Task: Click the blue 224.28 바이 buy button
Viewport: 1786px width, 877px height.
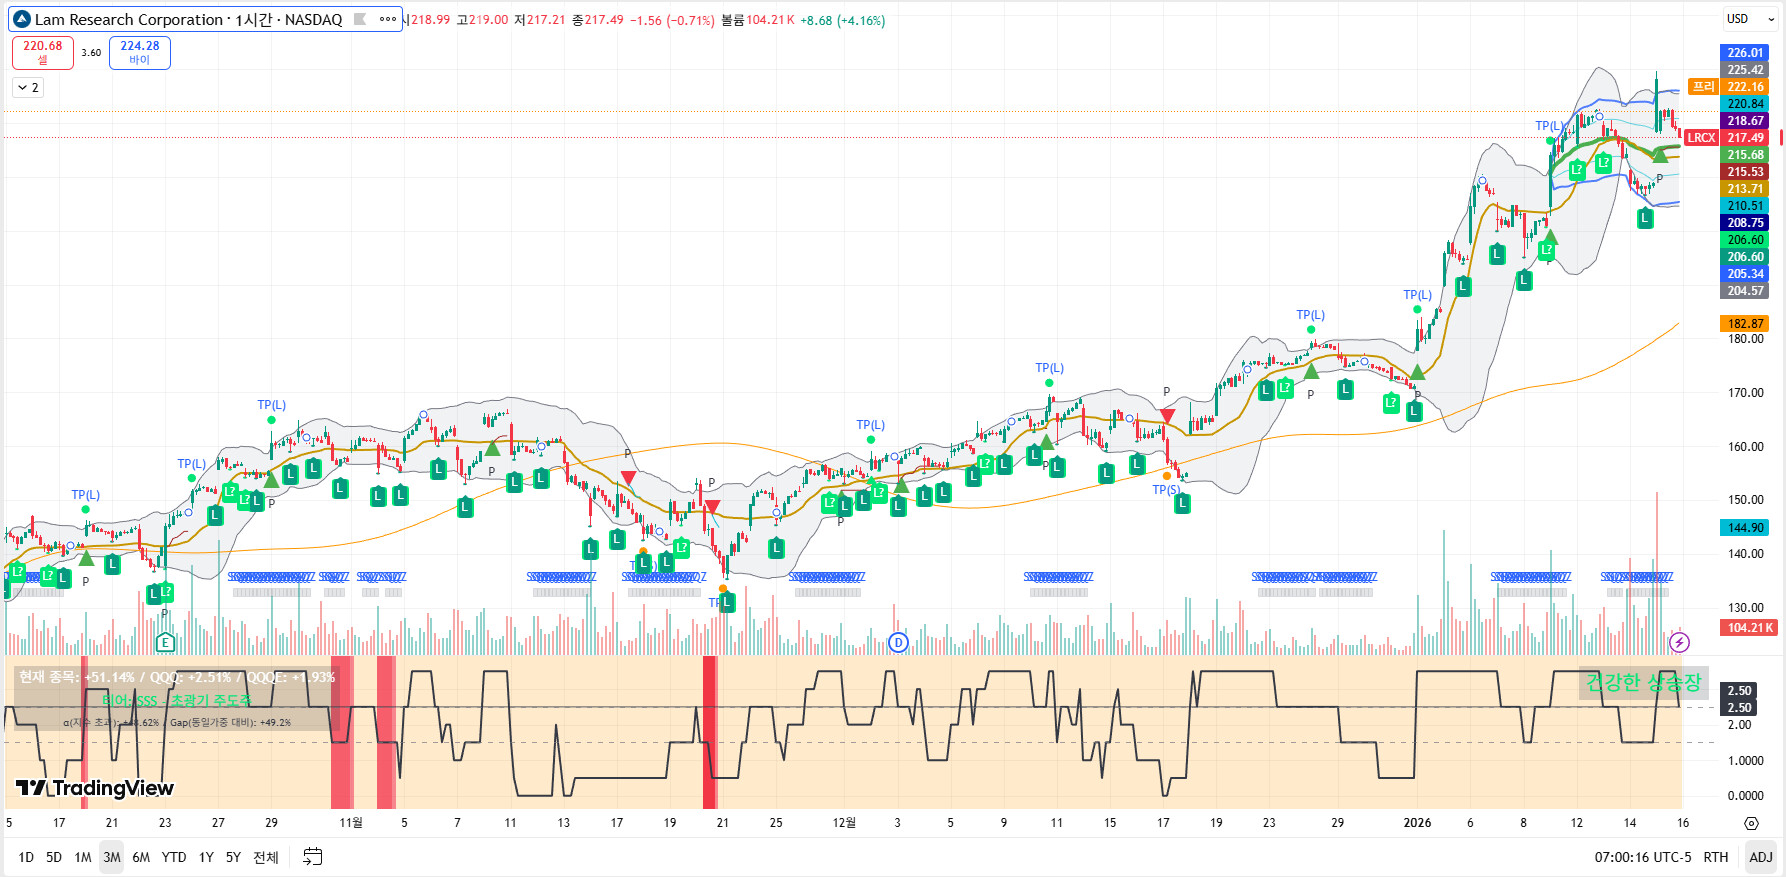Action: point(140,52)
